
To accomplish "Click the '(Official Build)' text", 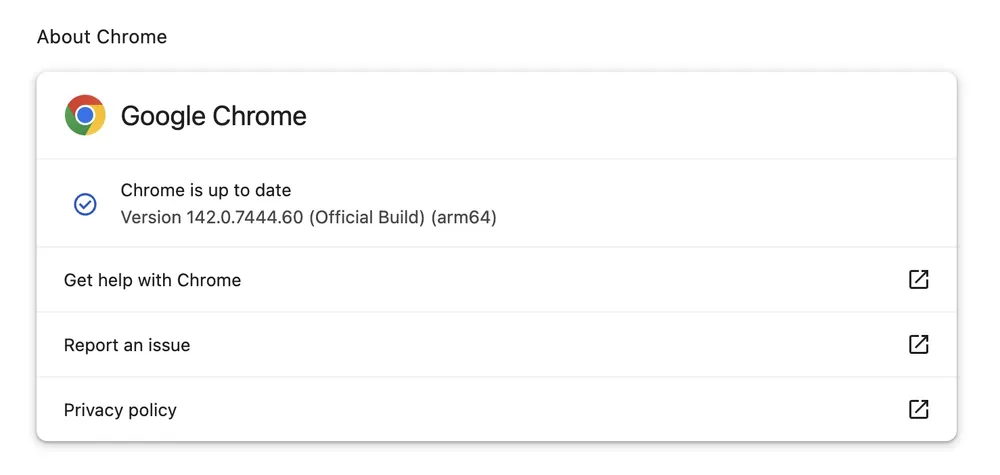I will (x=367, y=217).
